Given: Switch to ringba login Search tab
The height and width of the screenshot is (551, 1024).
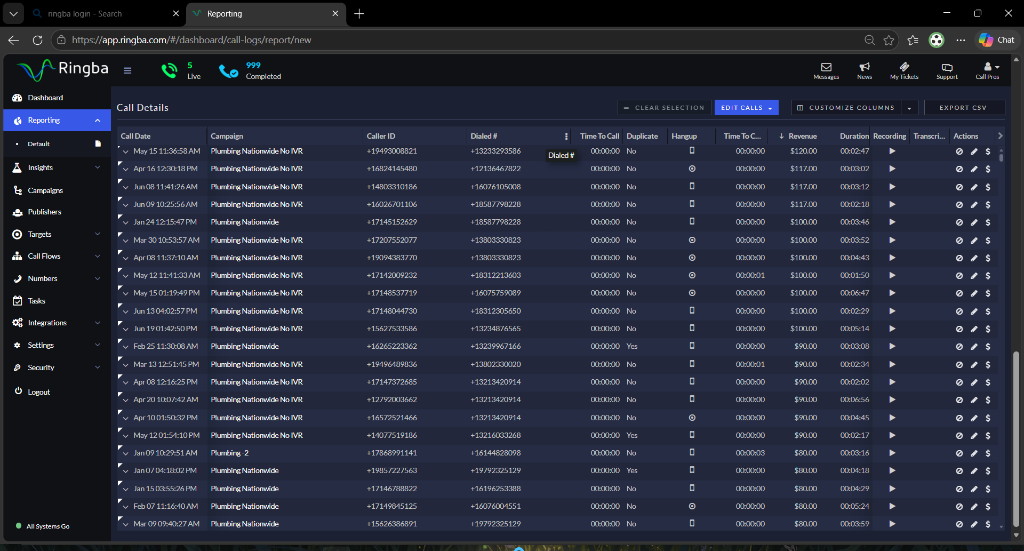Looking at the screenshot, I should click(104, 14).
